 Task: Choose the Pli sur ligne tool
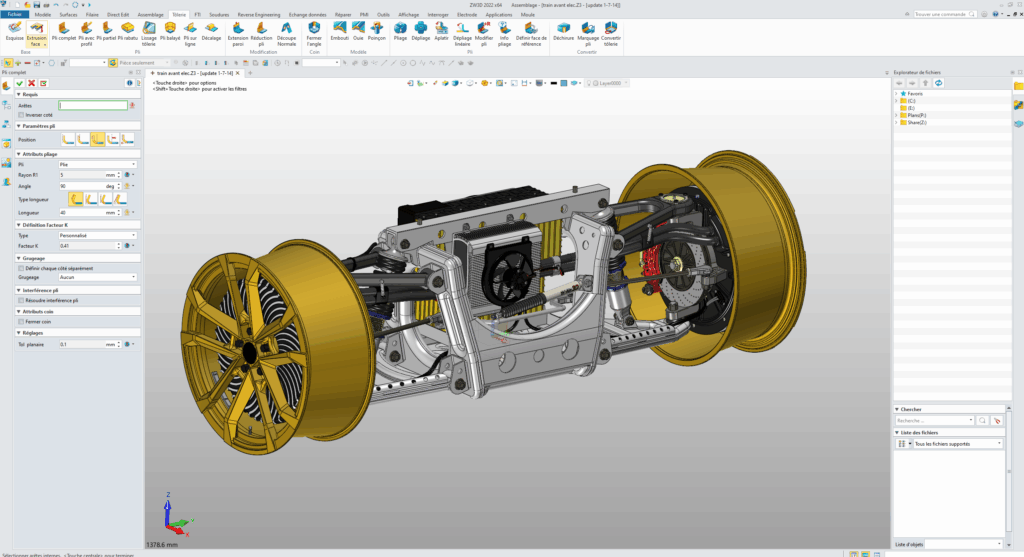pyautogui.click(x=190, y=34)
